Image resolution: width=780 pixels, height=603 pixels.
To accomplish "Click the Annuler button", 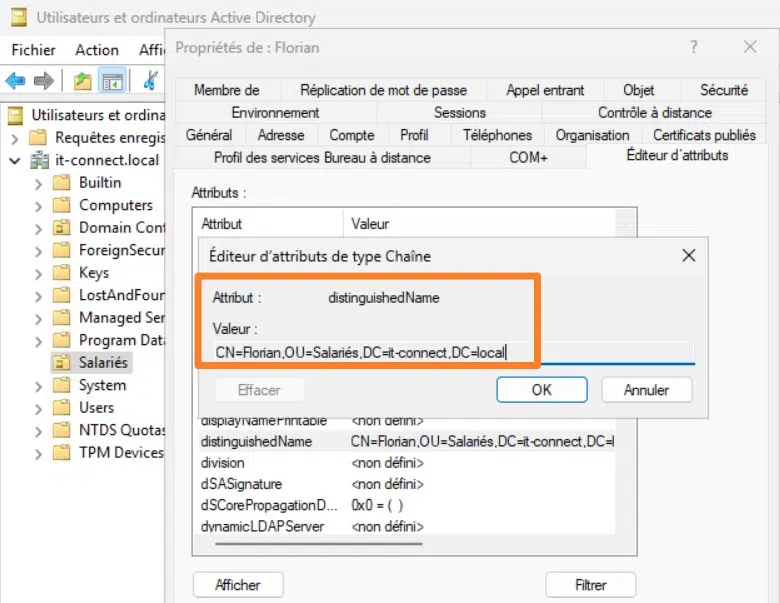I will click(646, 390).
